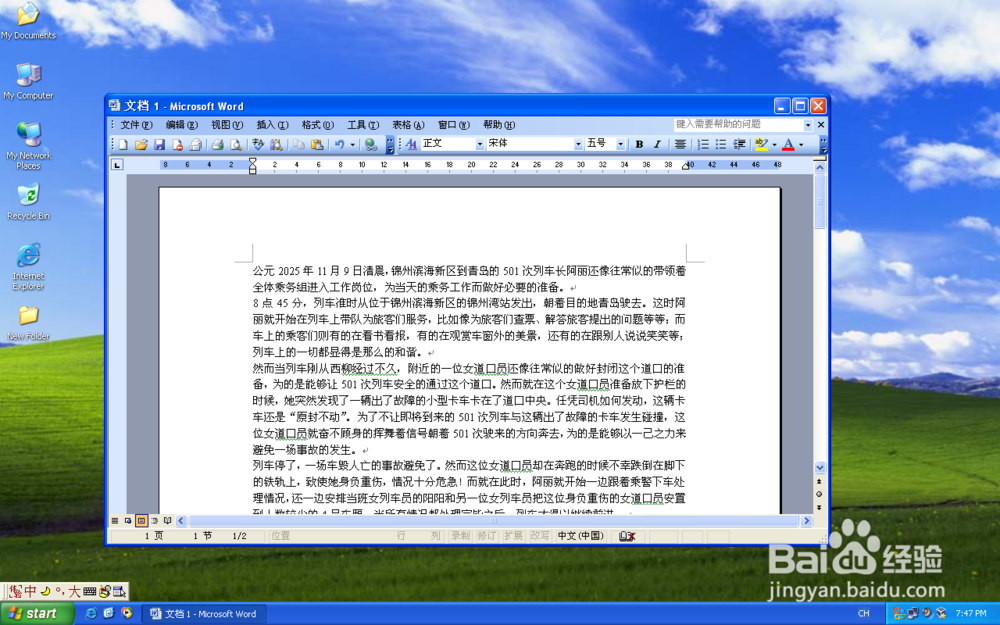Open Styles and Formatting pane icon
This screenshot has width=1000, height=625.
(x=411, y=145)
